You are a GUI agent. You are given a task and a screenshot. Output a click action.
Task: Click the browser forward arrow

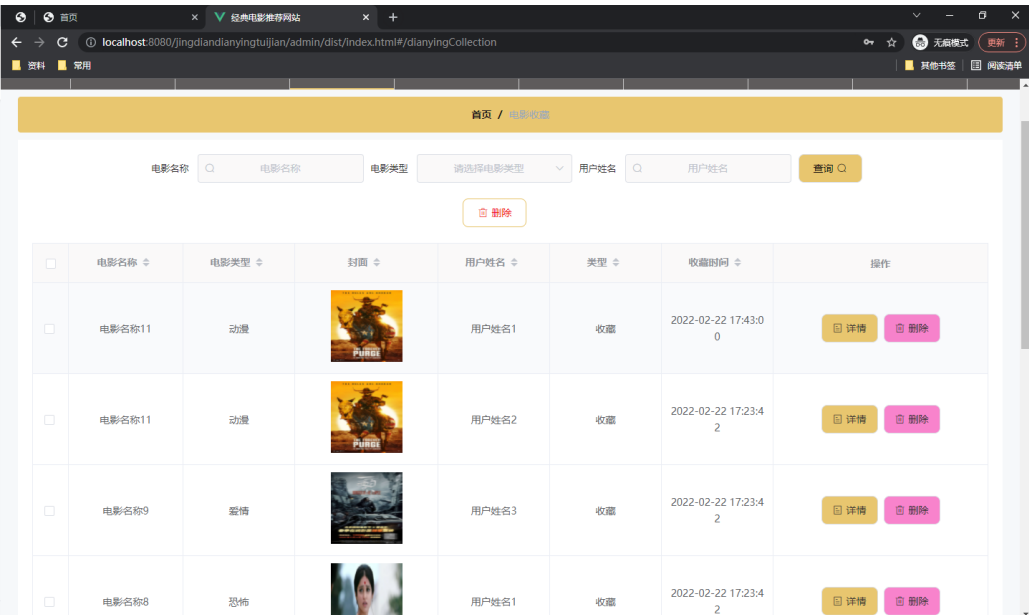point(39,42)
